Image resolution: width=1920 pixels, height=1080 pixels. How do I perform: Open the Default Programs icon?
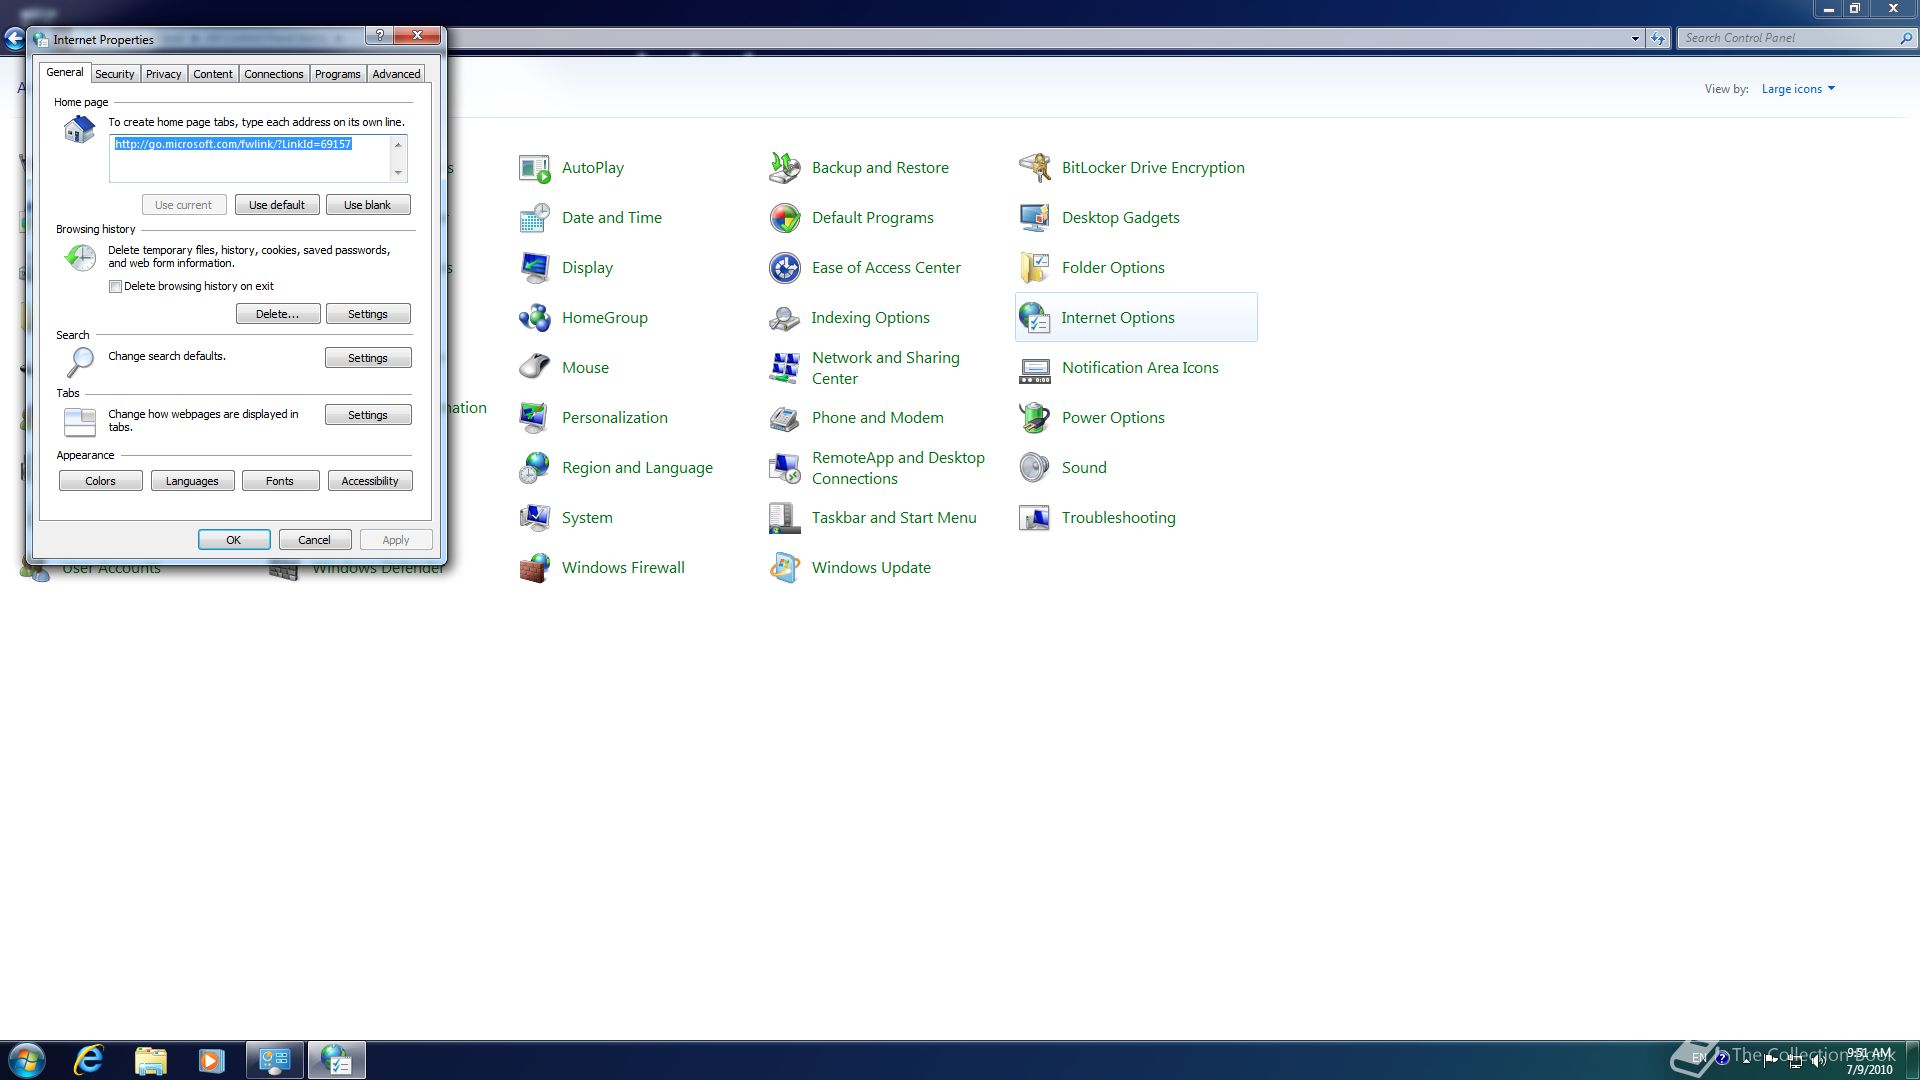coord(785,218)
